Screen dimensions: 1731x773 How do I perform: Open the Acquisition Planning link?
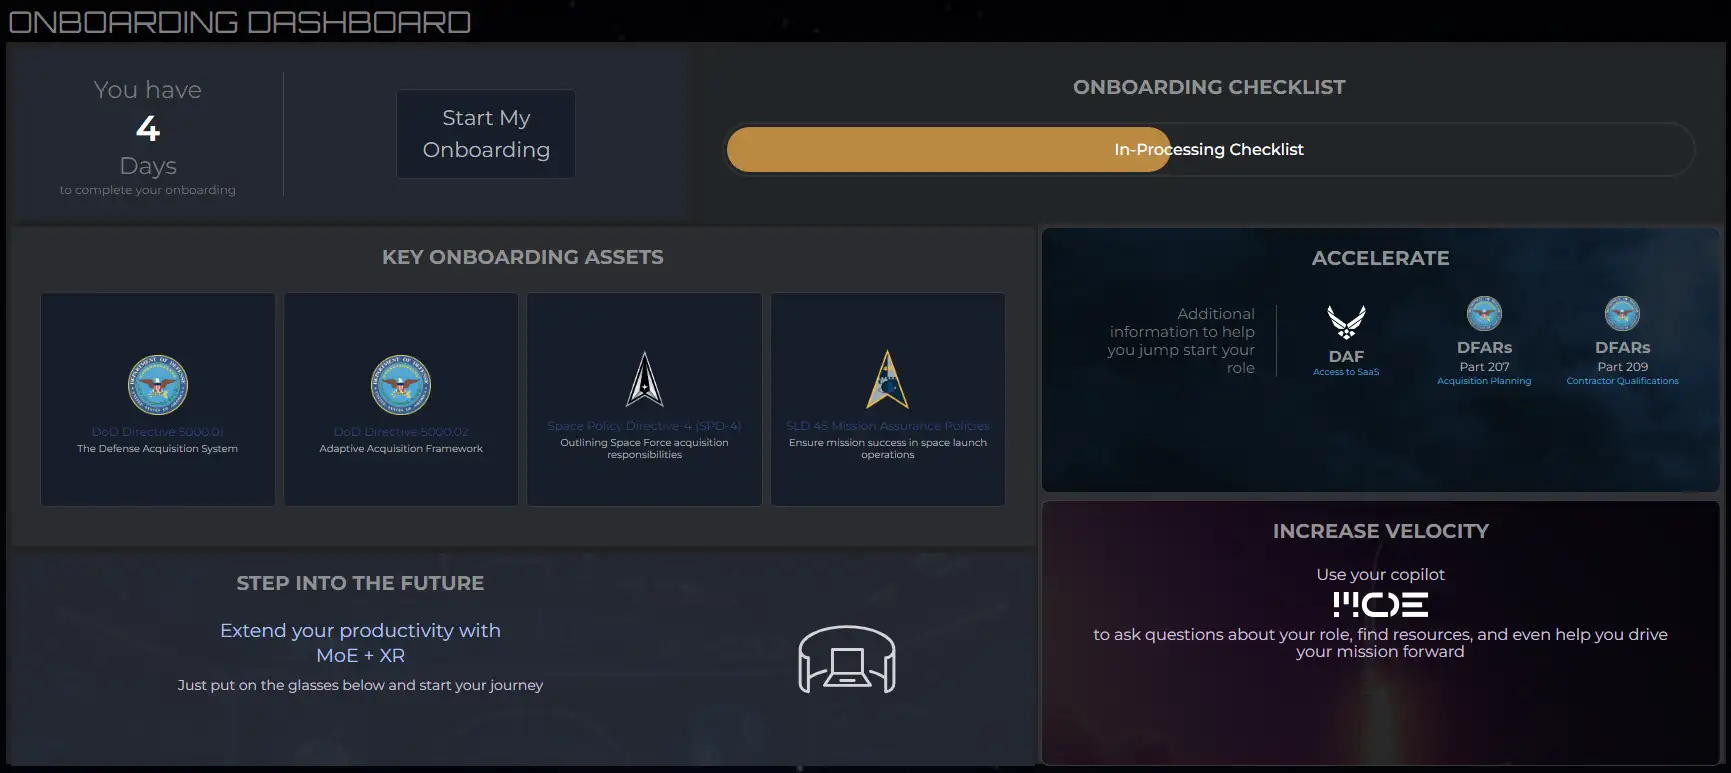point(1484,381)
